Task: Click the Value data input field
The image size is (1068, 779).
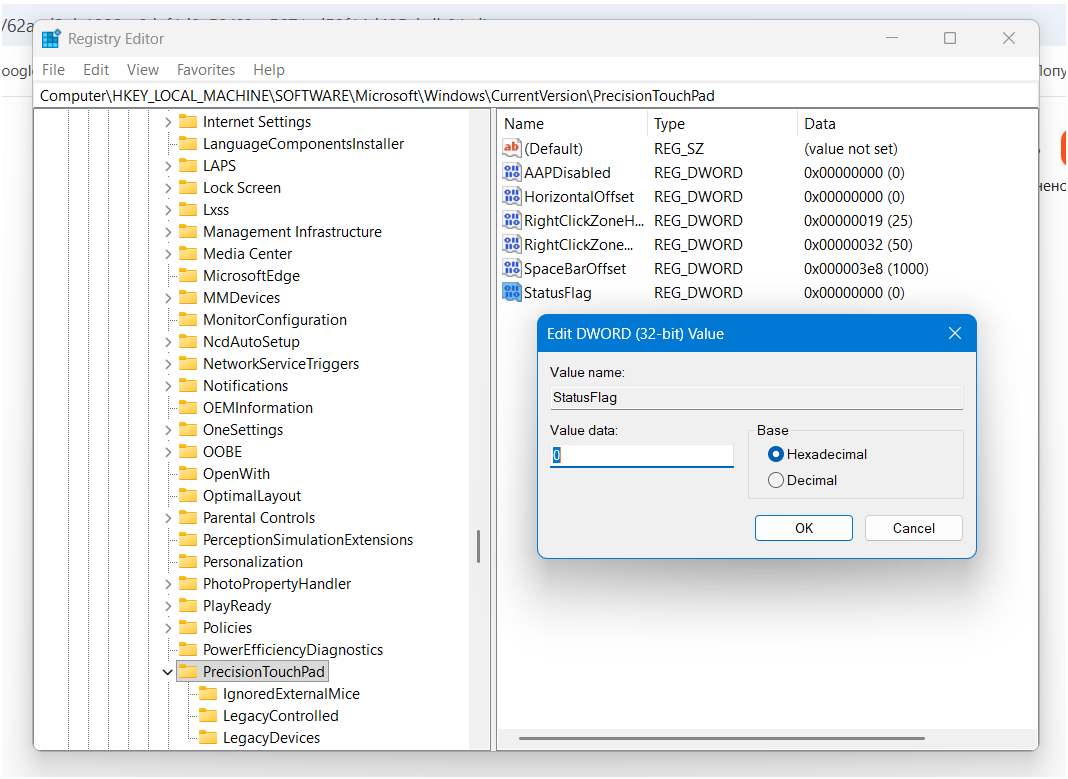Action: point(642,456)
